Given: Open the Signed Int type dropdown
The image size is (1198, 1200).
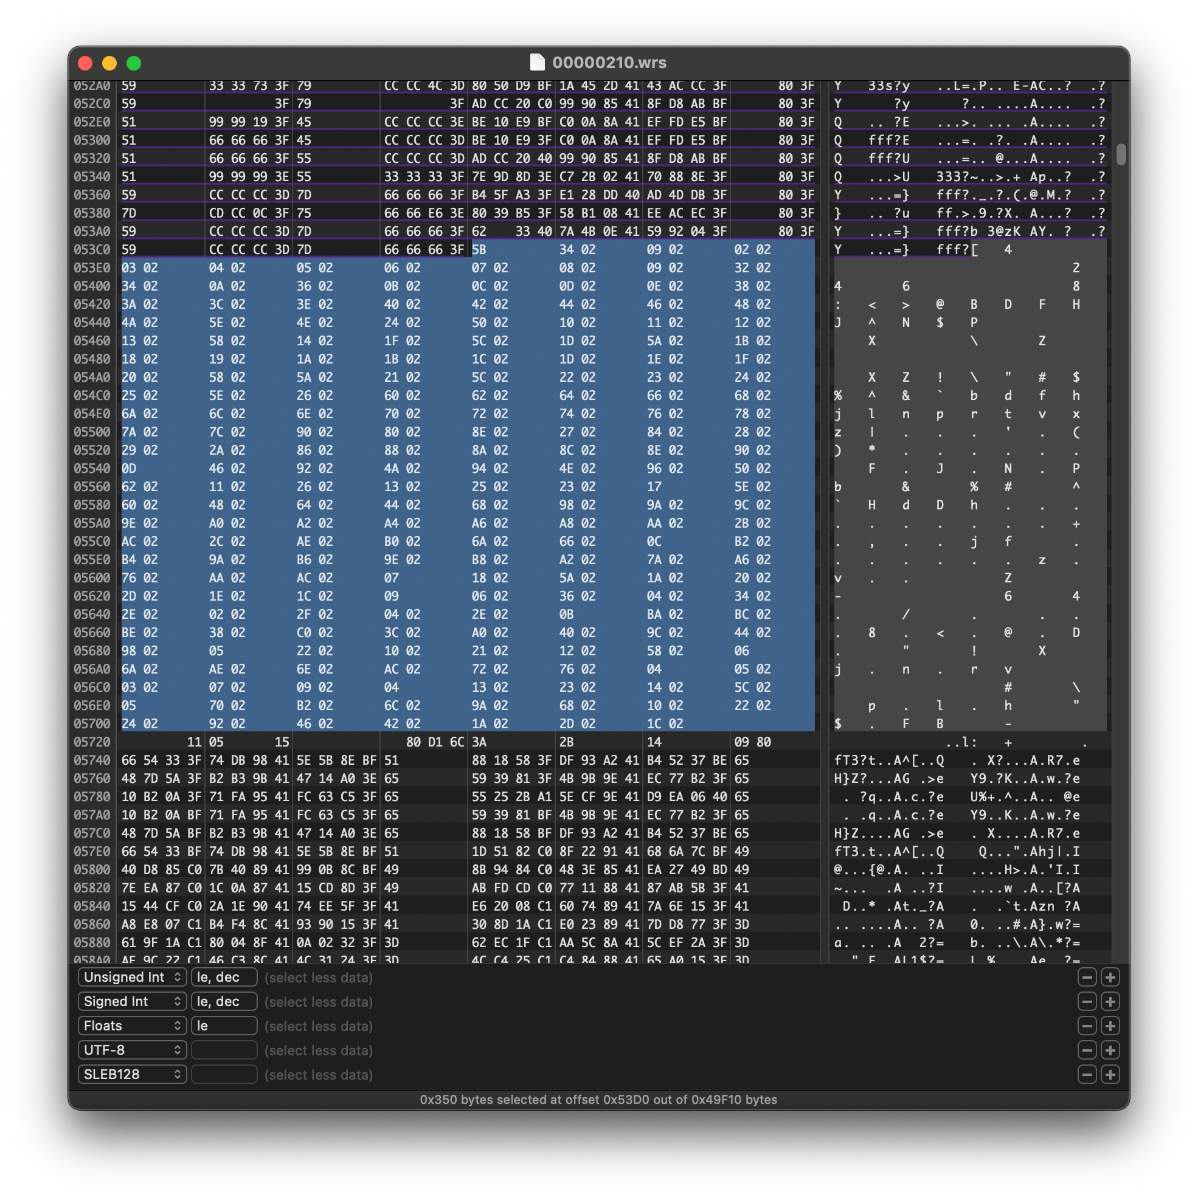Looking at the screenshot, I should (132, 1002).
